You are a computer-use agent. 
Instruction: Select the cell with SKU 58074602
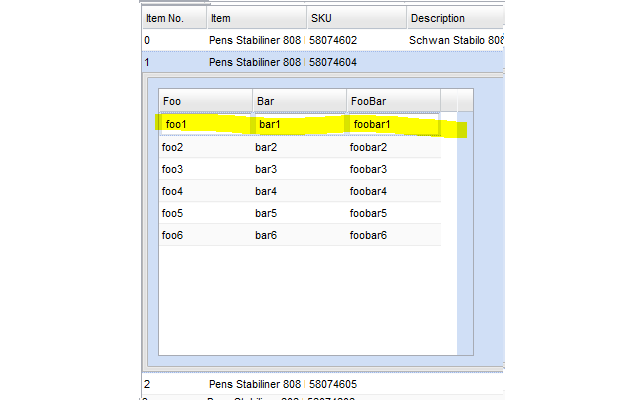pyautogui.click(x=355, y=40)
